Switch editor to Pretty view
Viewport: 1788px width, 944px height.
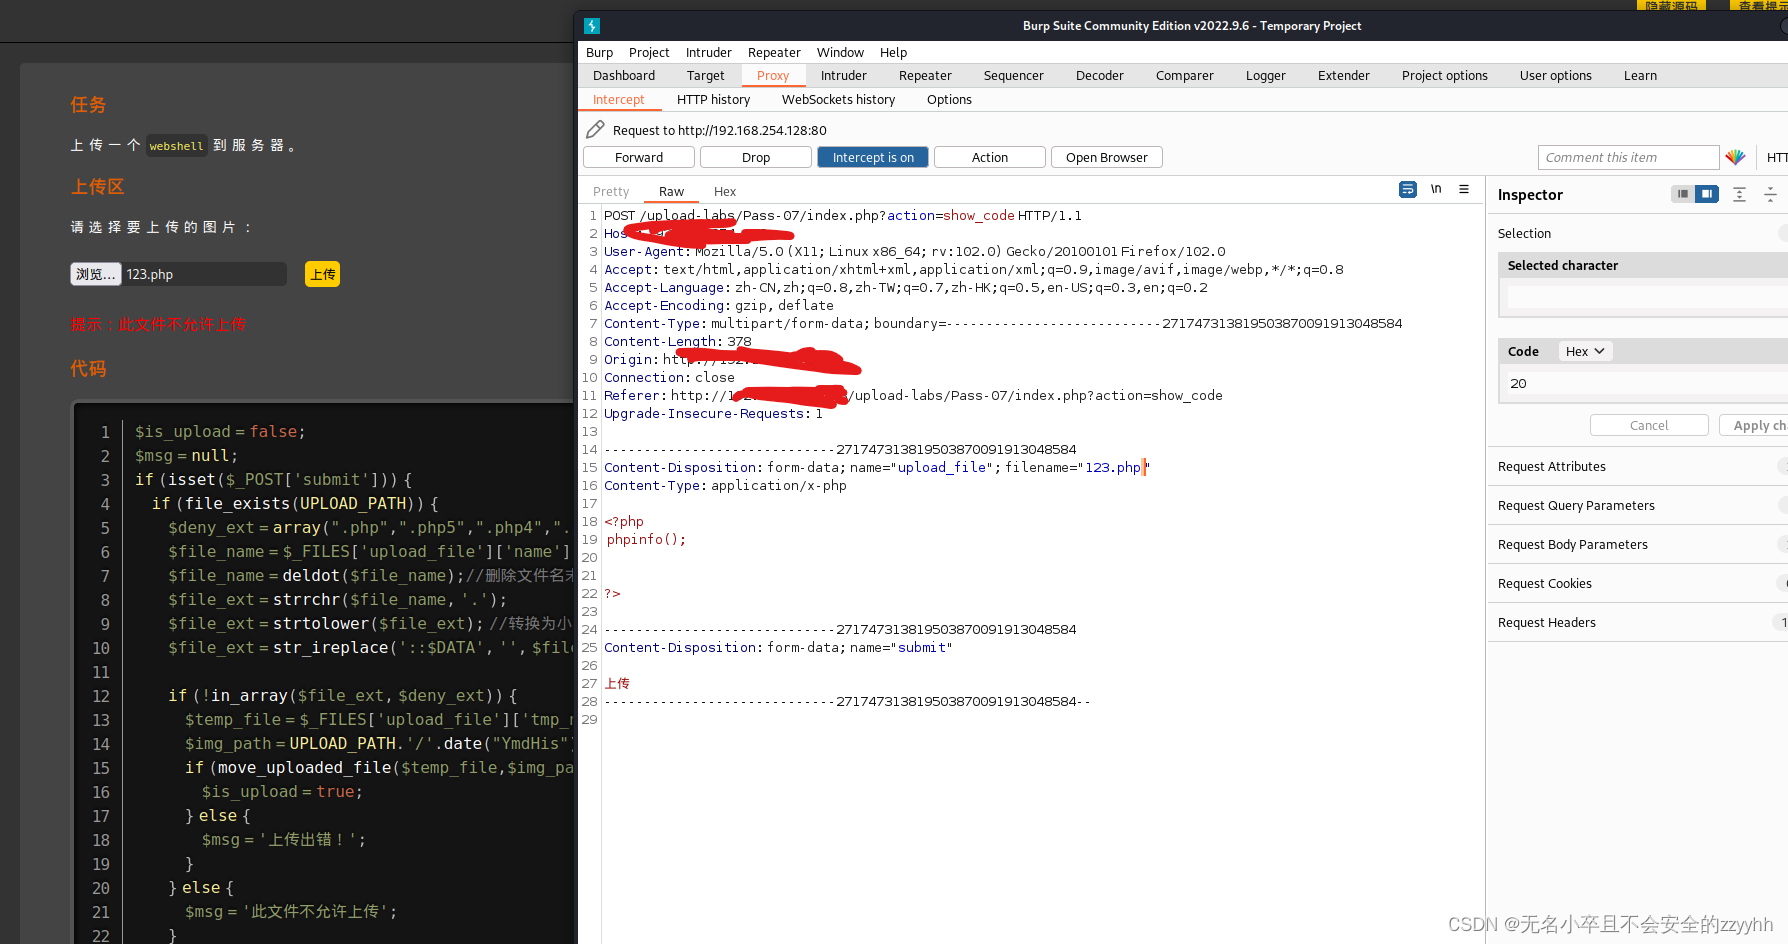pos(611,191)
